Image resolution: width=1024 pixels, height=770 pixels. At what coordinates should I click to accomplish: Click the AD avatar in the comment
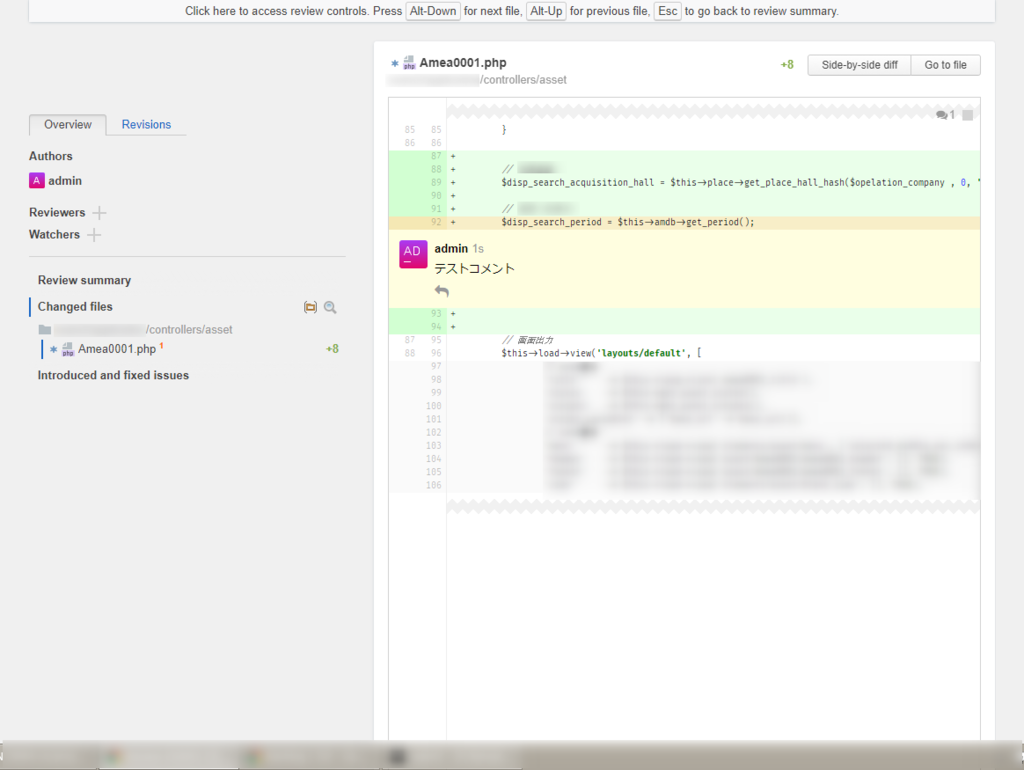[x=413, y=254]
